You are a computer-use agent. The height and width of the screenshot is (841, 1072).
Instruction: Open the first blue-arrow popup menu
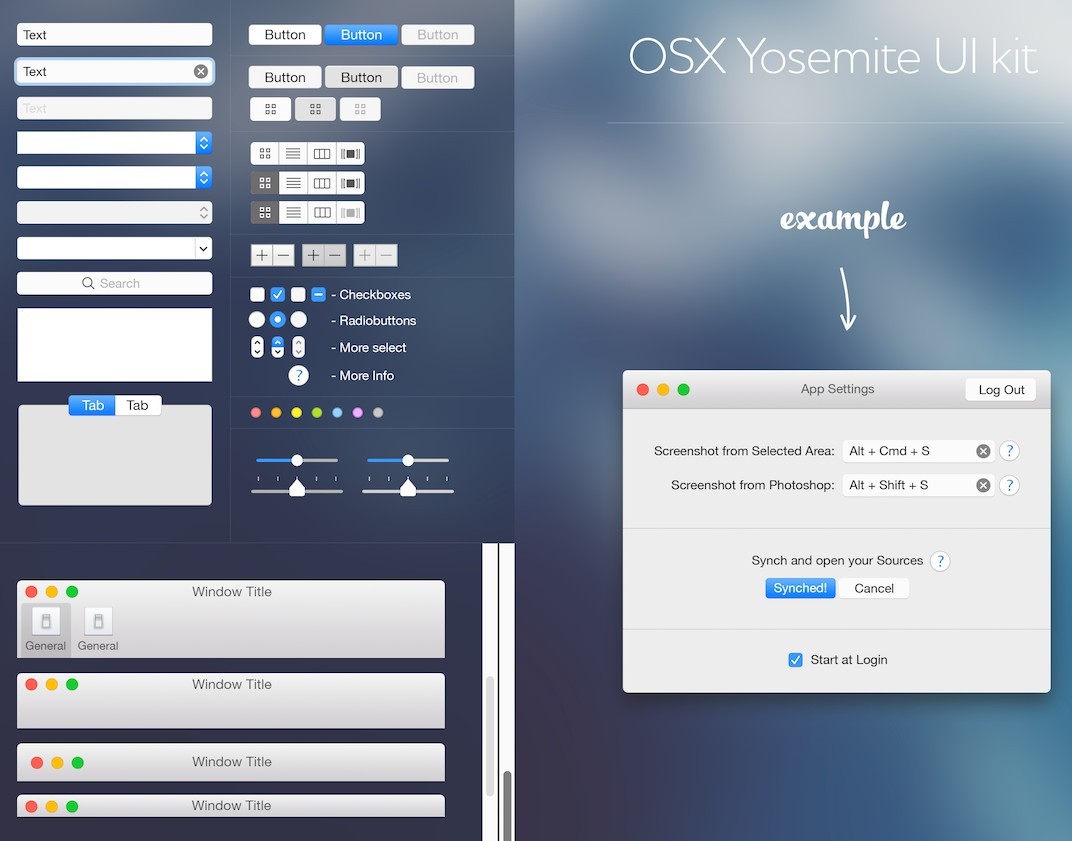click(114, 142)
